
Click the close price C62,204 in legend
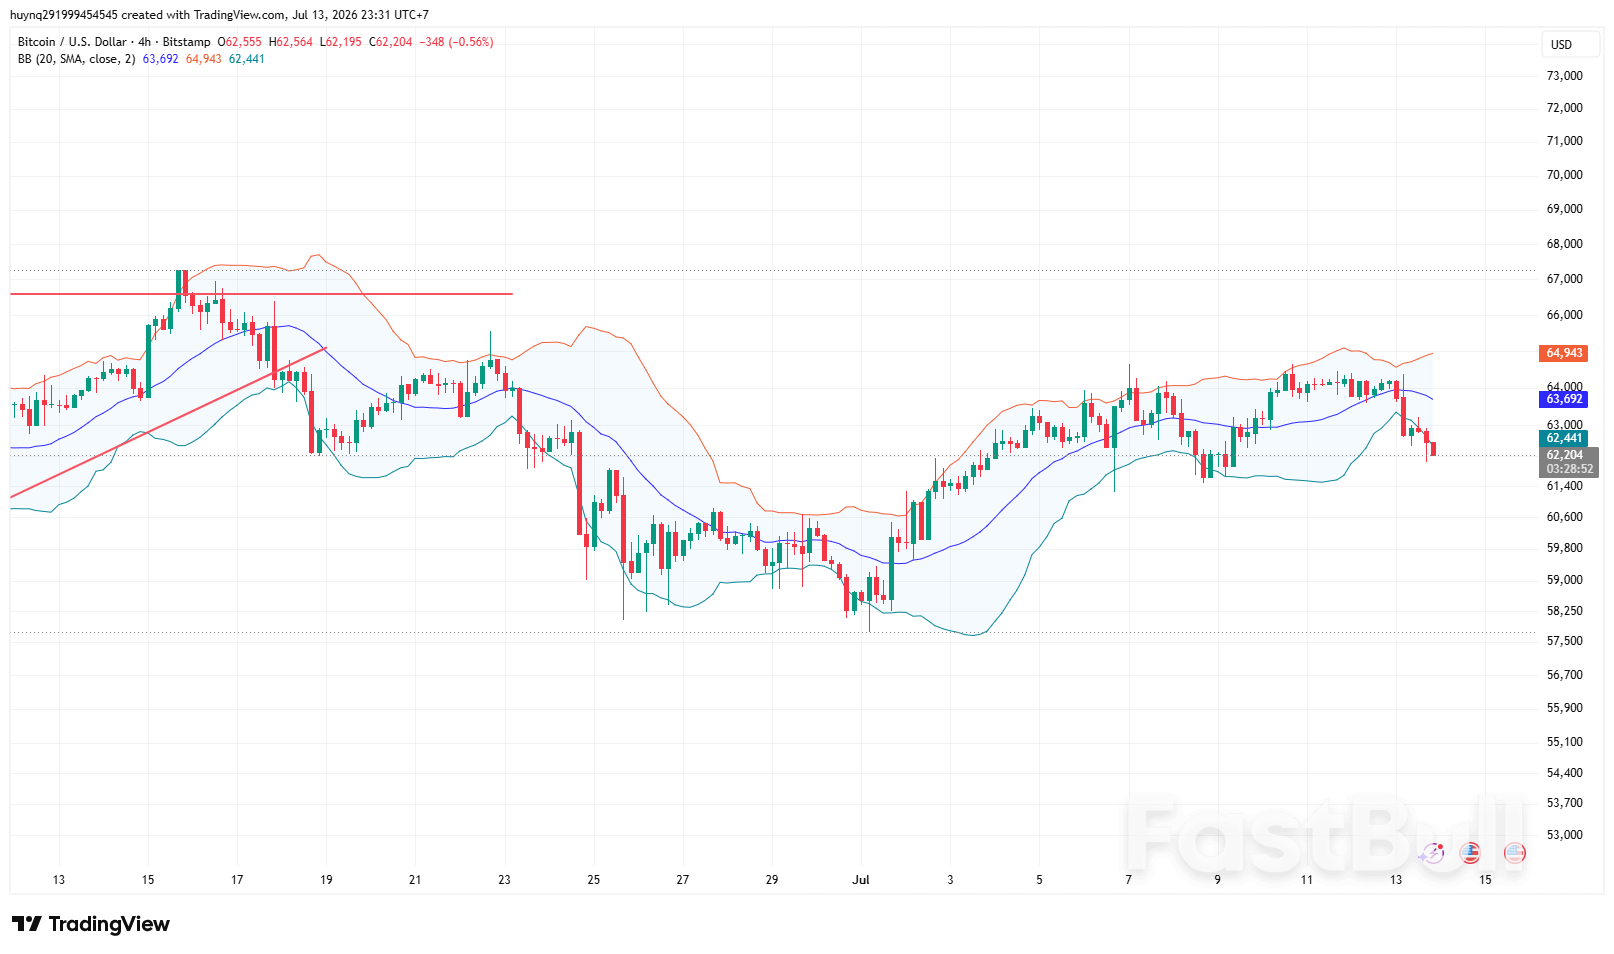[391, 42]
